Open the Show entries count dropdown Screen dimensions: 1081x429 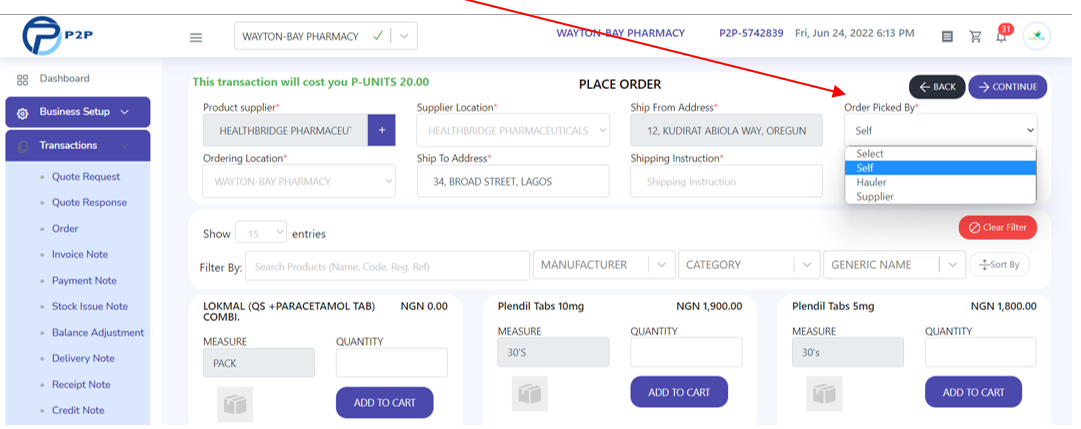(x=261, y=234)
